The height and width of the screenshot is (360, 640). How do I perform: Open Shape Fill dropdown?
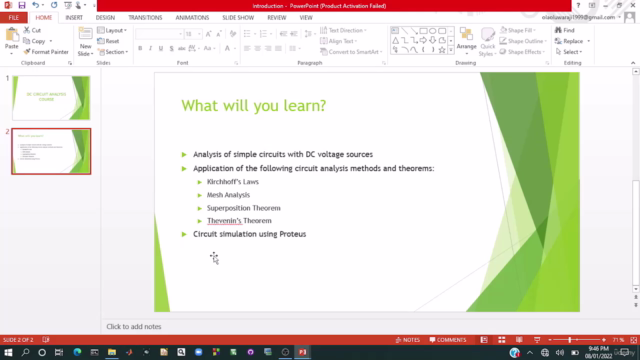518,30
